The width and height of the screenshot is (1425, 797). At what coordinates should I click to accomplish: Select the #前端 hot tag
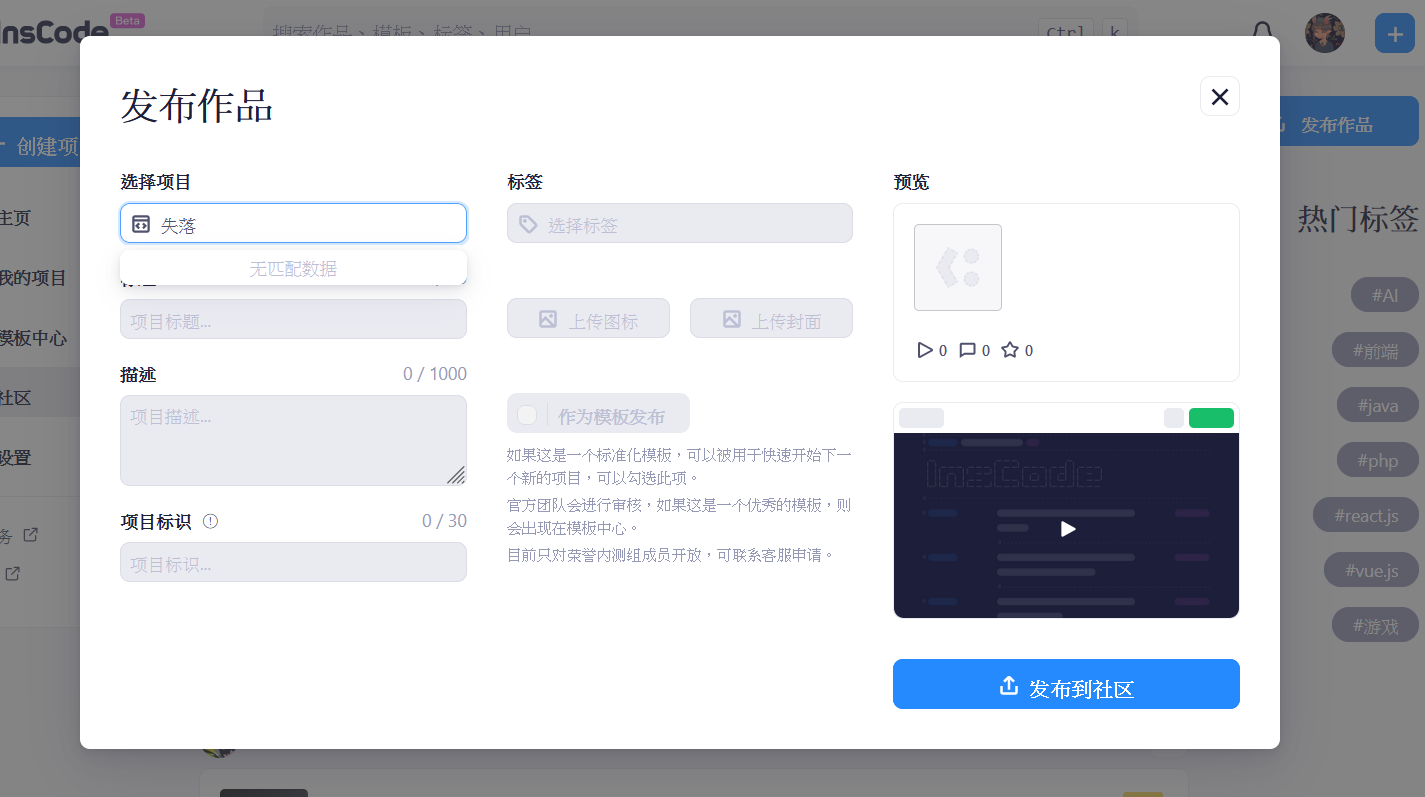click(x=1375, y=350)
